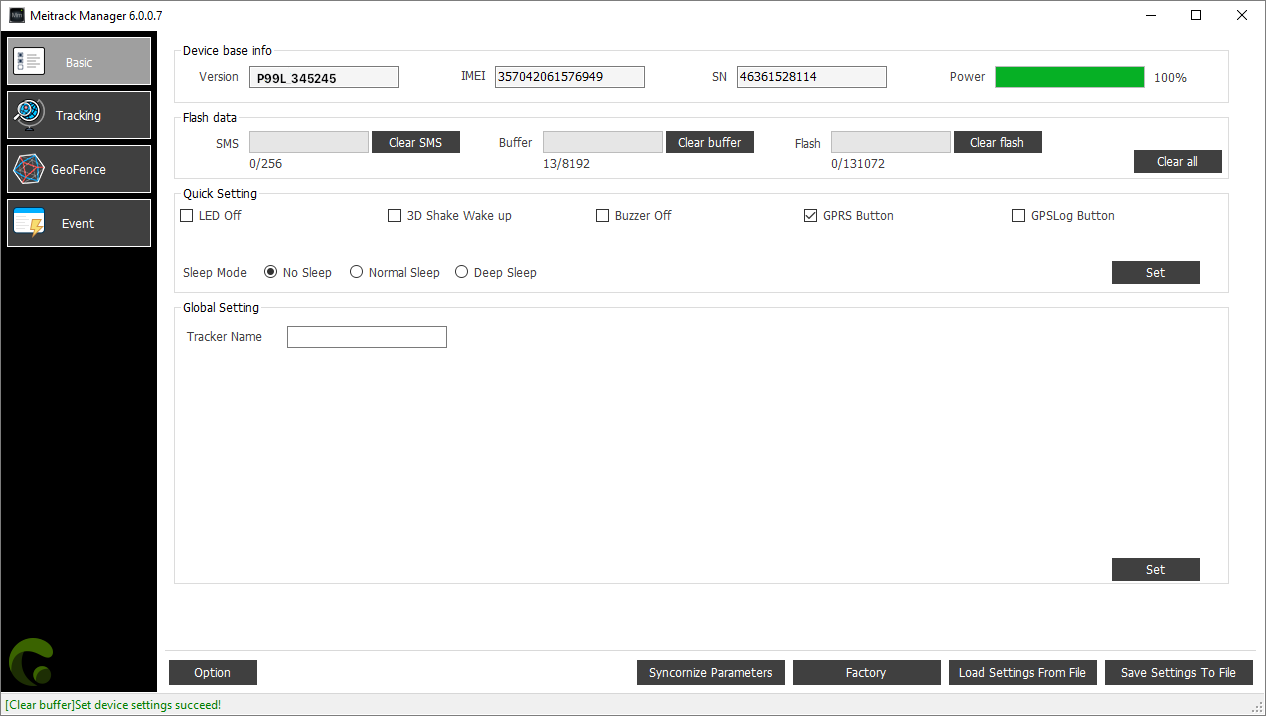Viewport: 1266px width, 716px height.
Task: Apply Quick Setting with Set button
Action: pos(1155,272)
